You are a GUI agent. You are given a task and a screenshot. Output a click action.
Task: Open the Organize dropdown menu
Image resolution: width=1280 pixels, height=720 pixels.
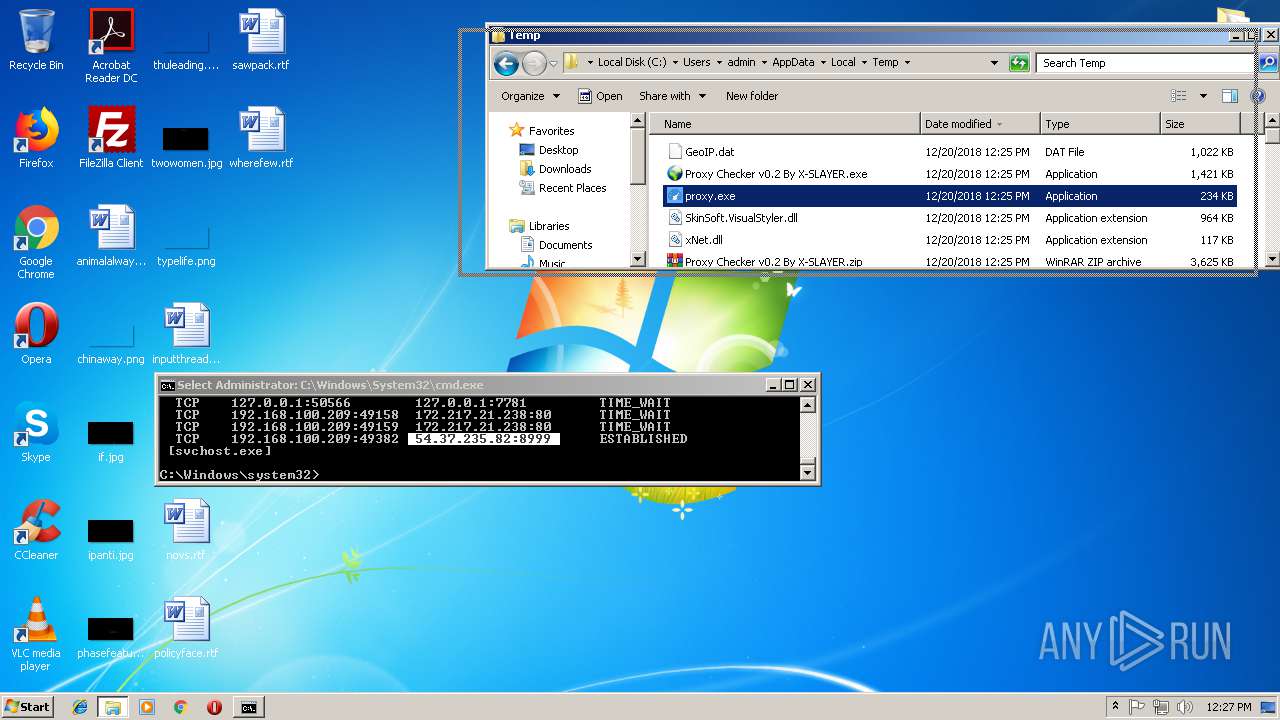click(x=530, y=96)
